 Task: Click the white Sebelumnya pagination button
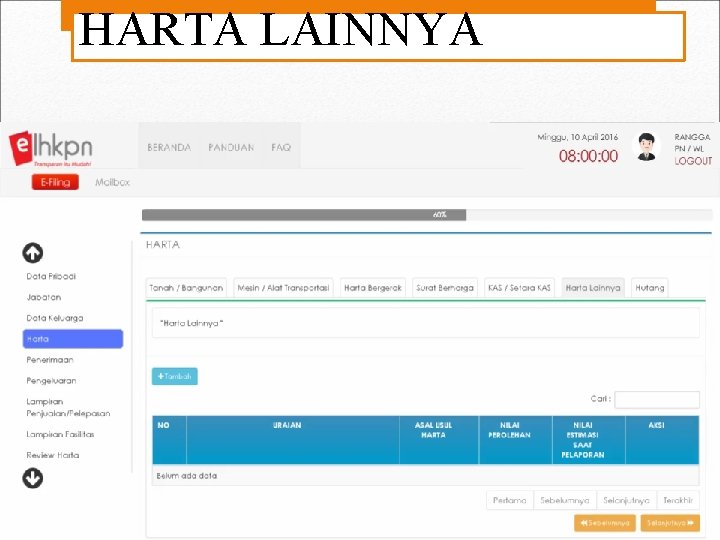click(x=565, y=501)
